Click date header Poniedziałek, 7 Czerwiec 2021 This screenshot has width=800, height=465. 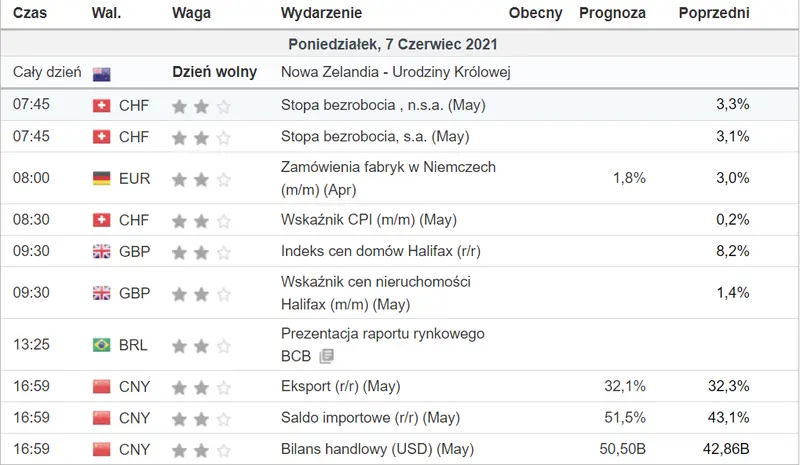393,44
